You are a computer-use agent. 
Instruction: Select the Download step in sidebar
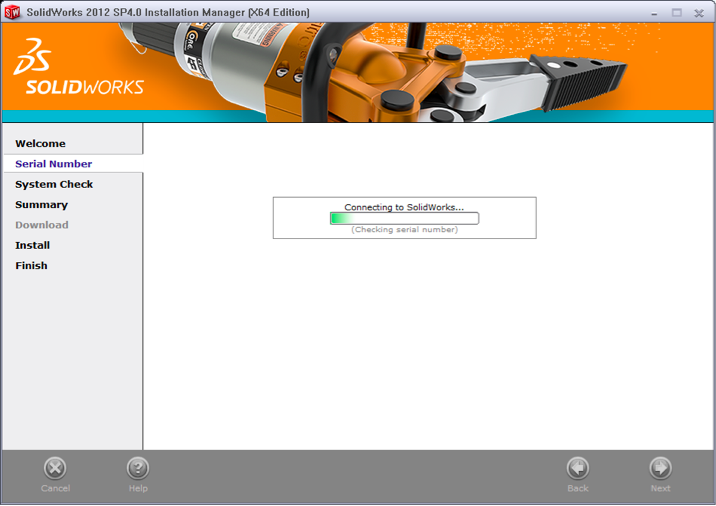pos(42,225)
